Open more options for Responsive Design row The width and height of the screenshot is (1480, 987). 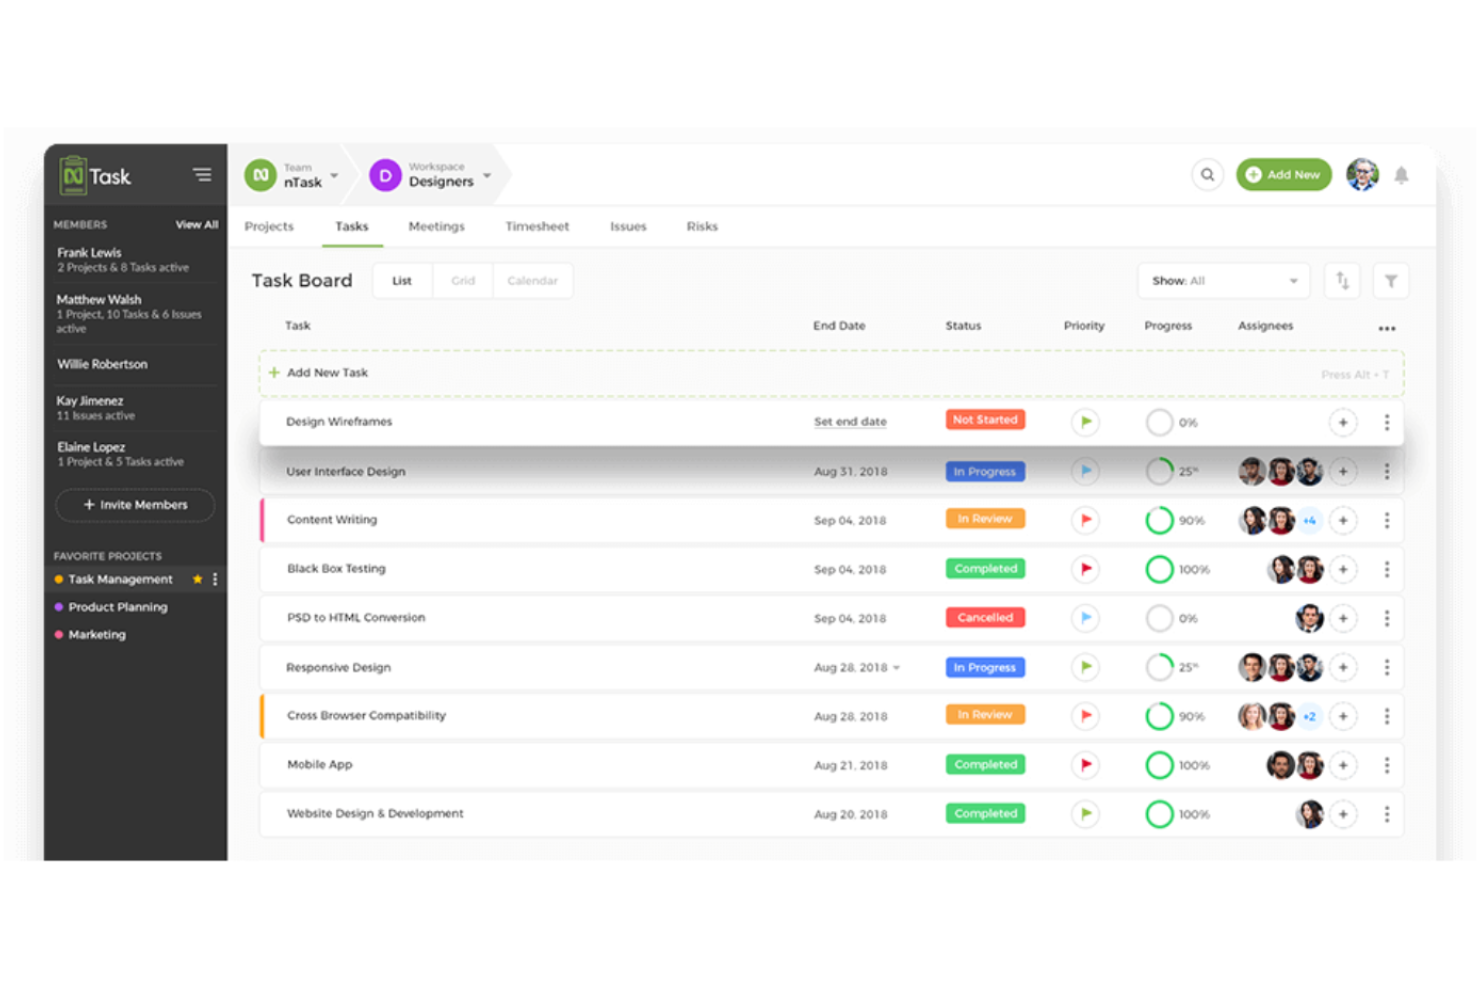coord(1386,667)
